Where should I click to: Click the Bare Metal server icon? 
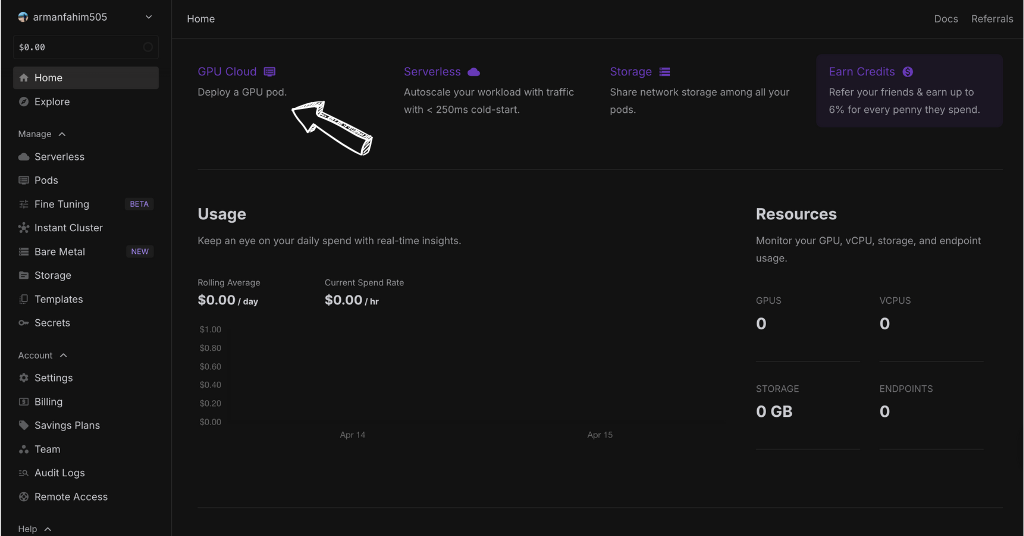(x=24, y=252)
